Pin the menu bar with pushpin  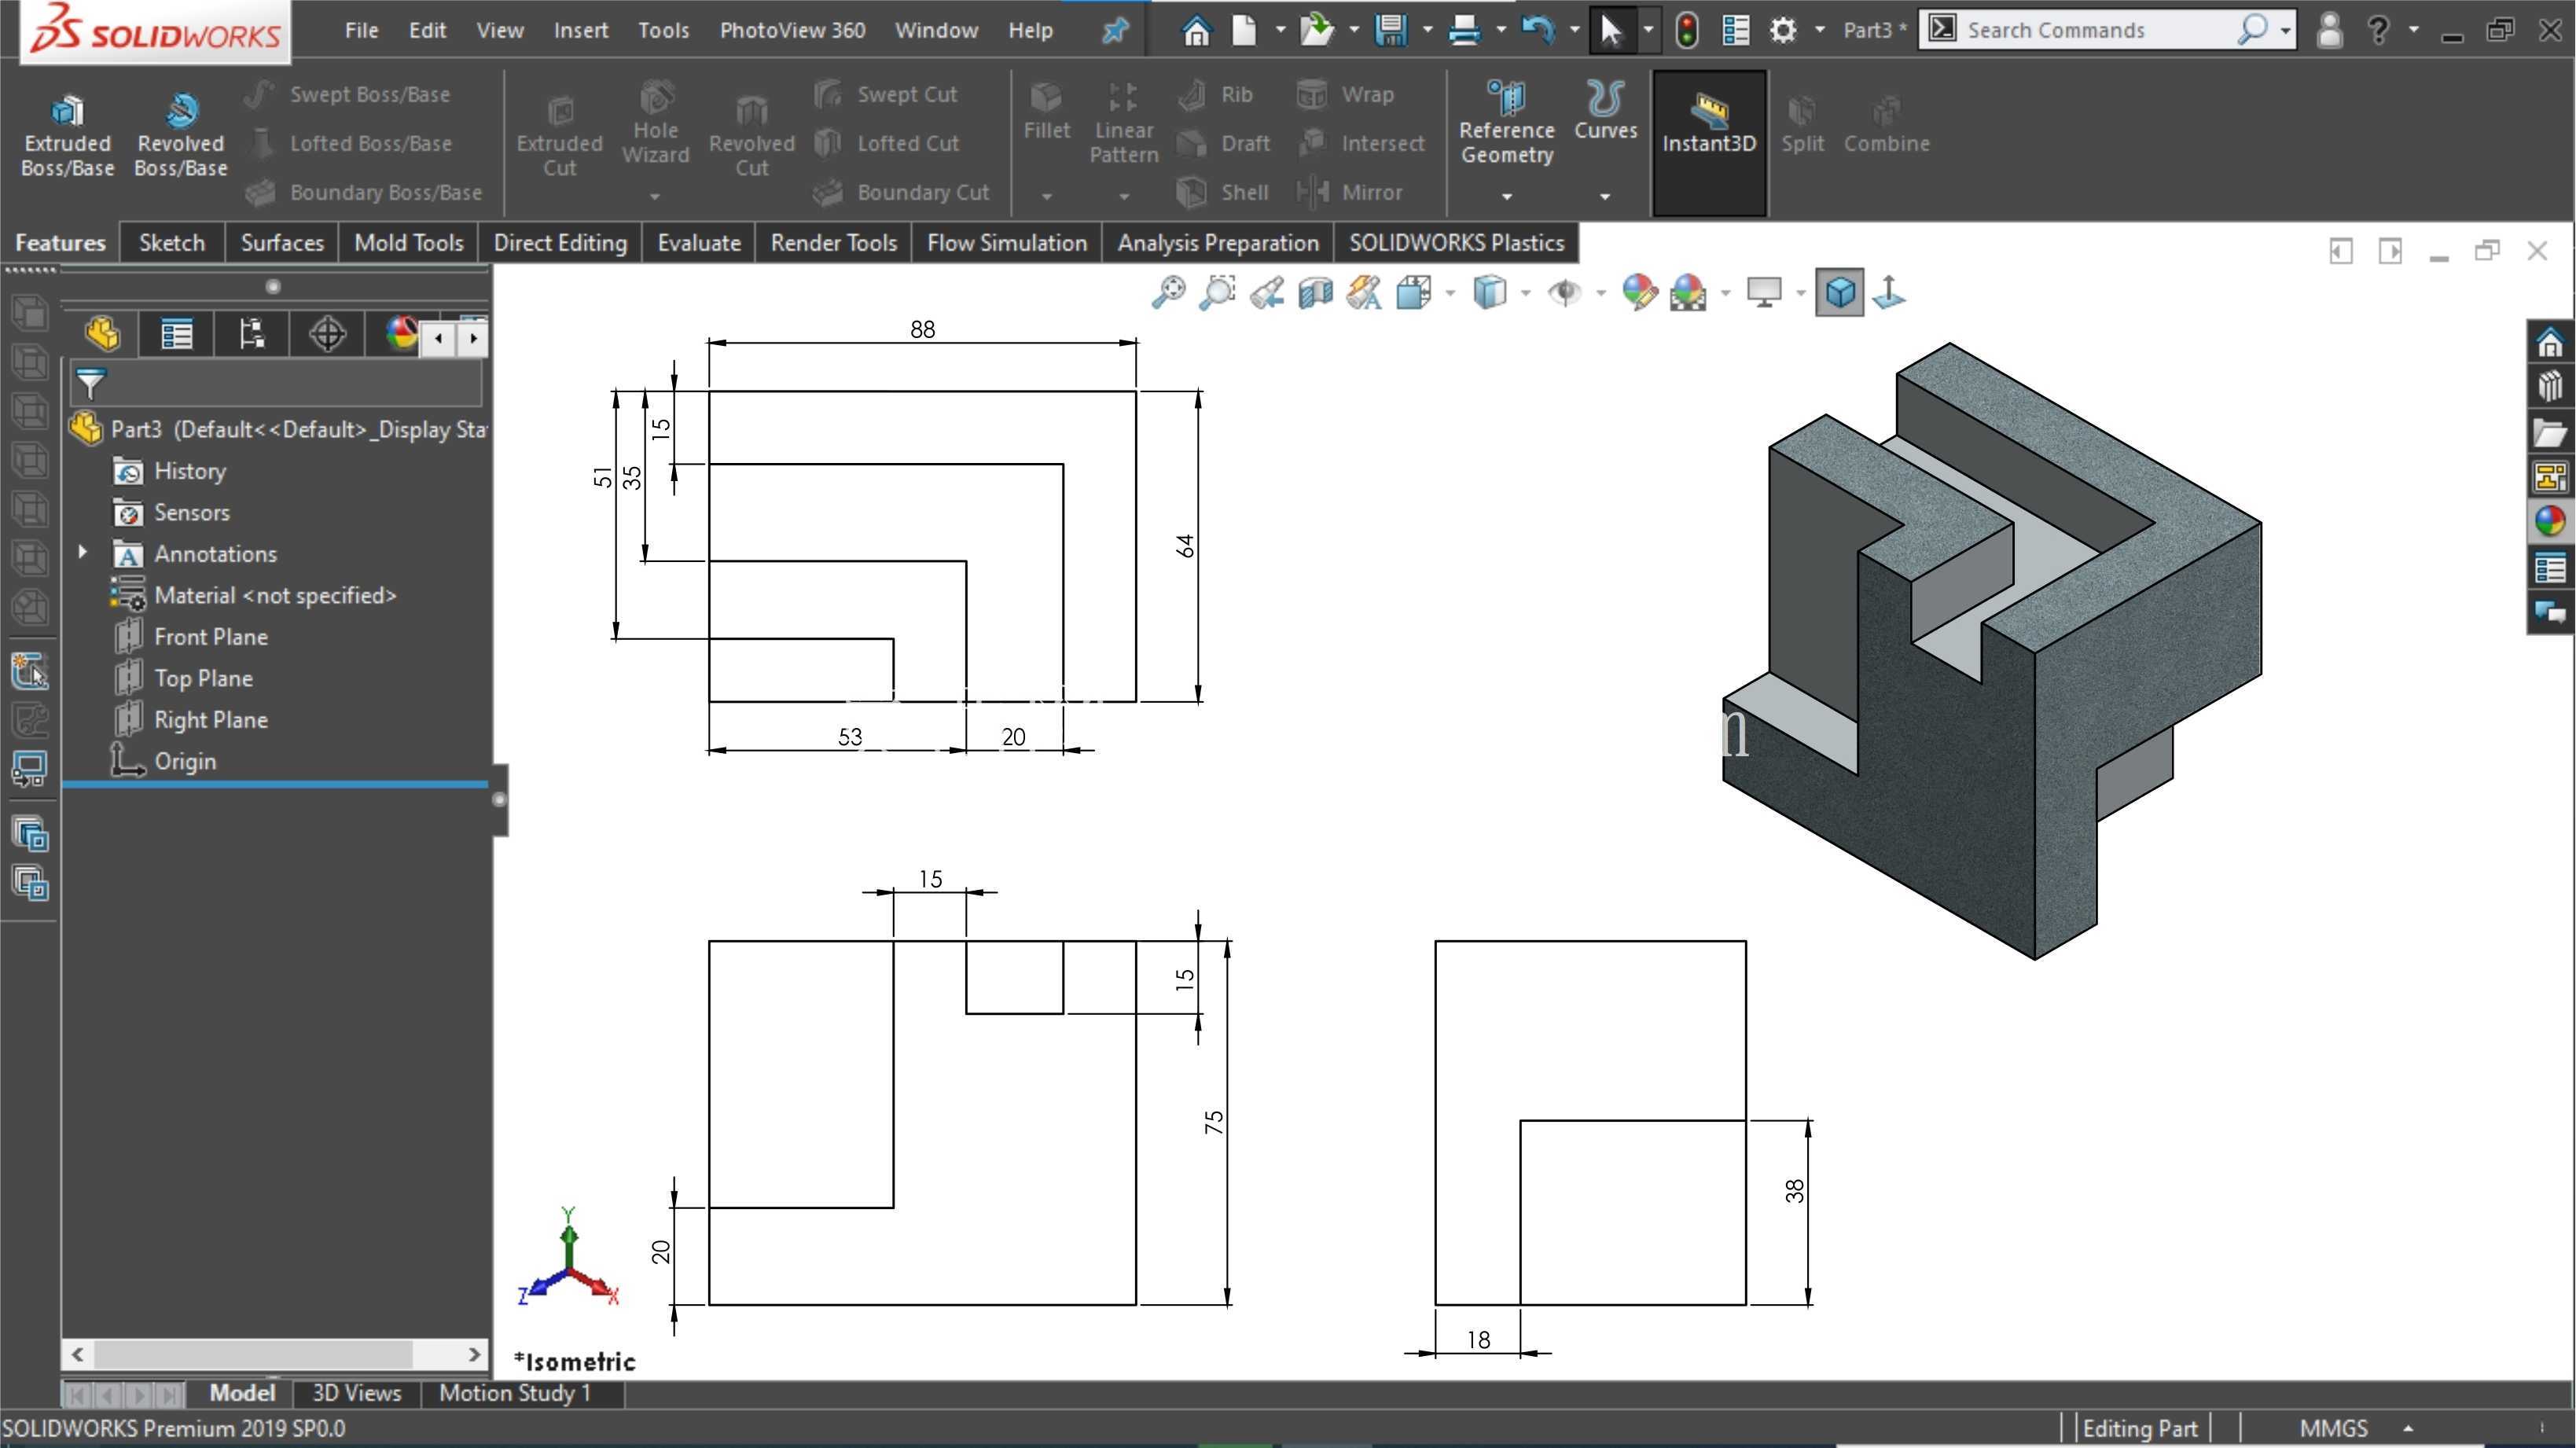click(1113, 30)
